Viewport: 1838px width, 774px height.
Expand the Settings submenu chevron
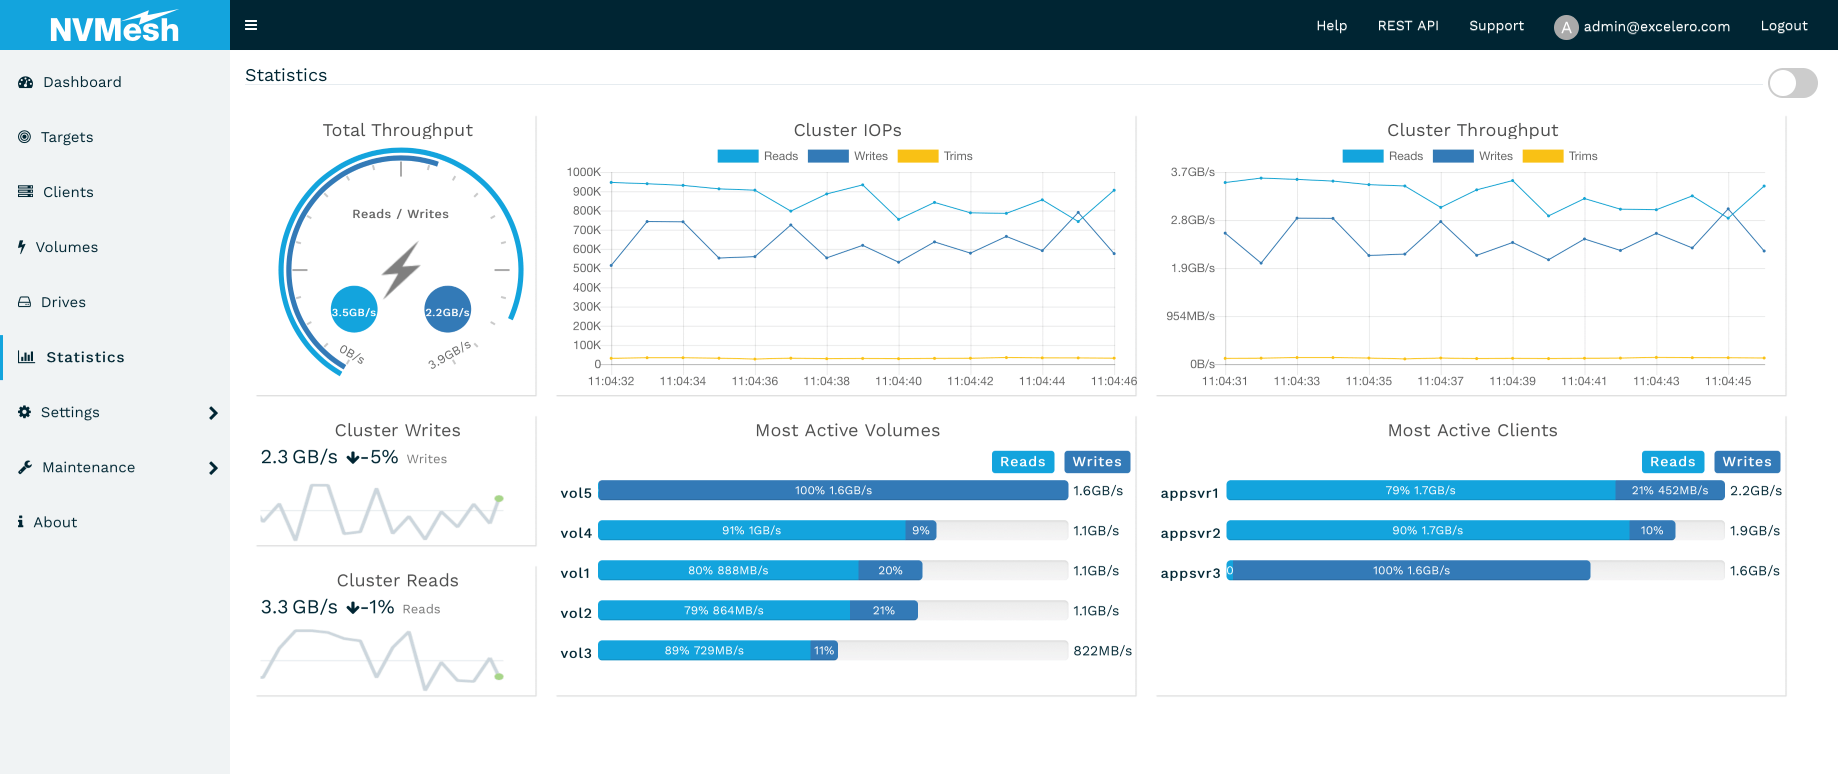pyautogui.click(x=213, y=413)
